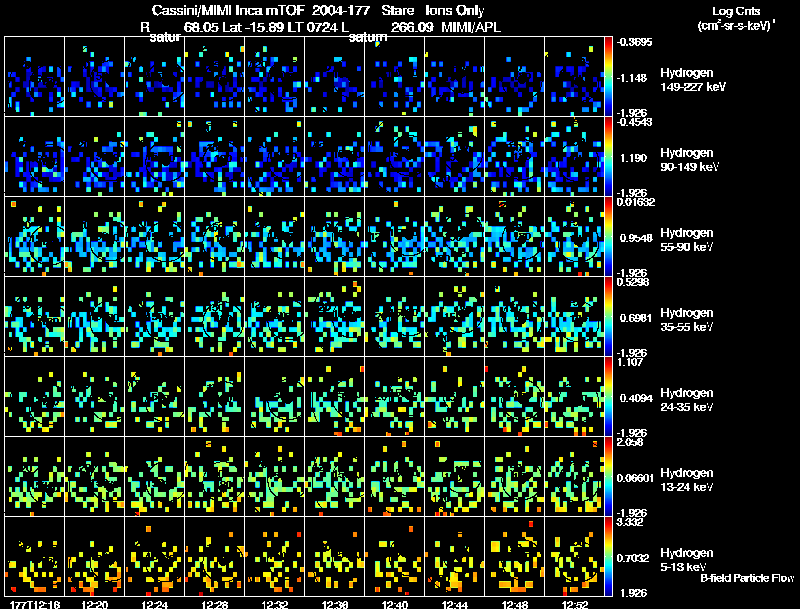The height and width of the screenshot is (609, 800).
Task: Click the color scale bar for Hydrogen 5-13 keV
Action: [608, 556]
